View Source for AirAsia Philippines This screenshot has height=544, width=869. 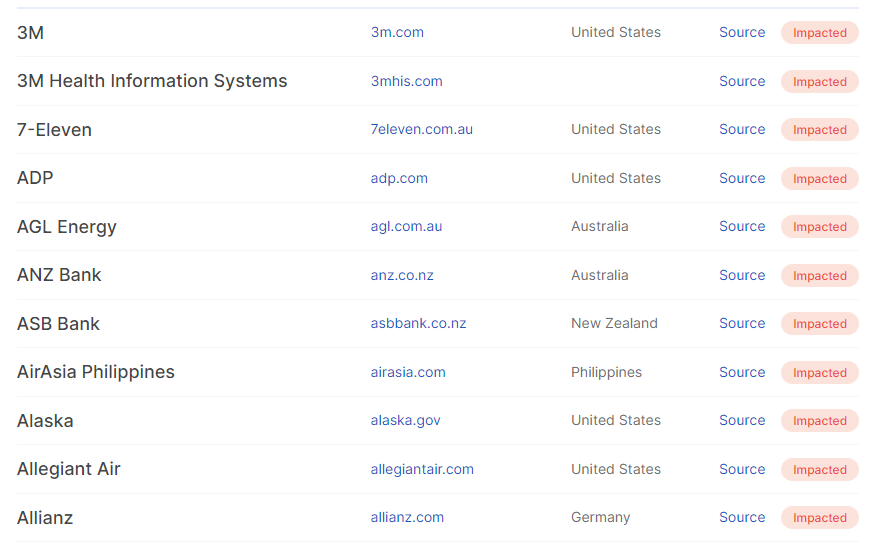(742, 372)
